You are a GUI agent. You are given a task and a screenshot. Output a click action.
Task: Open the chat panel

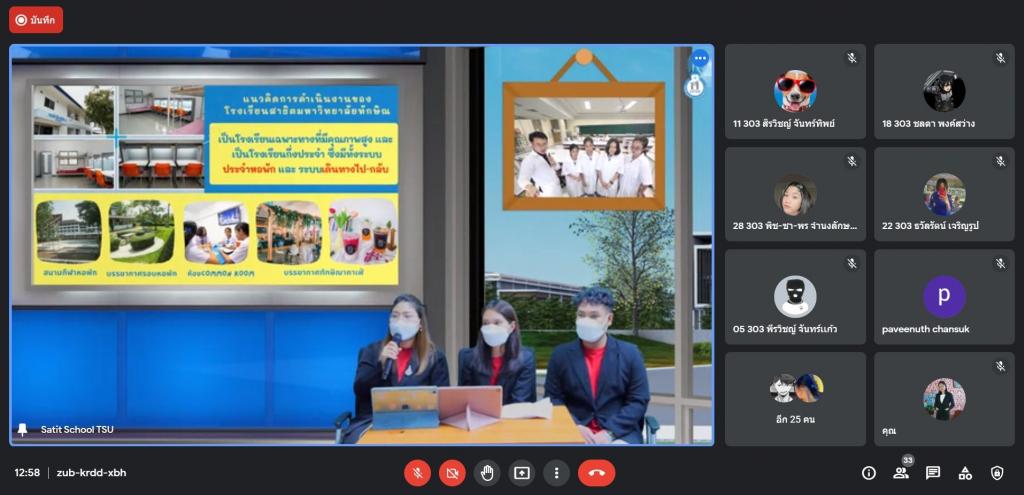933,473
